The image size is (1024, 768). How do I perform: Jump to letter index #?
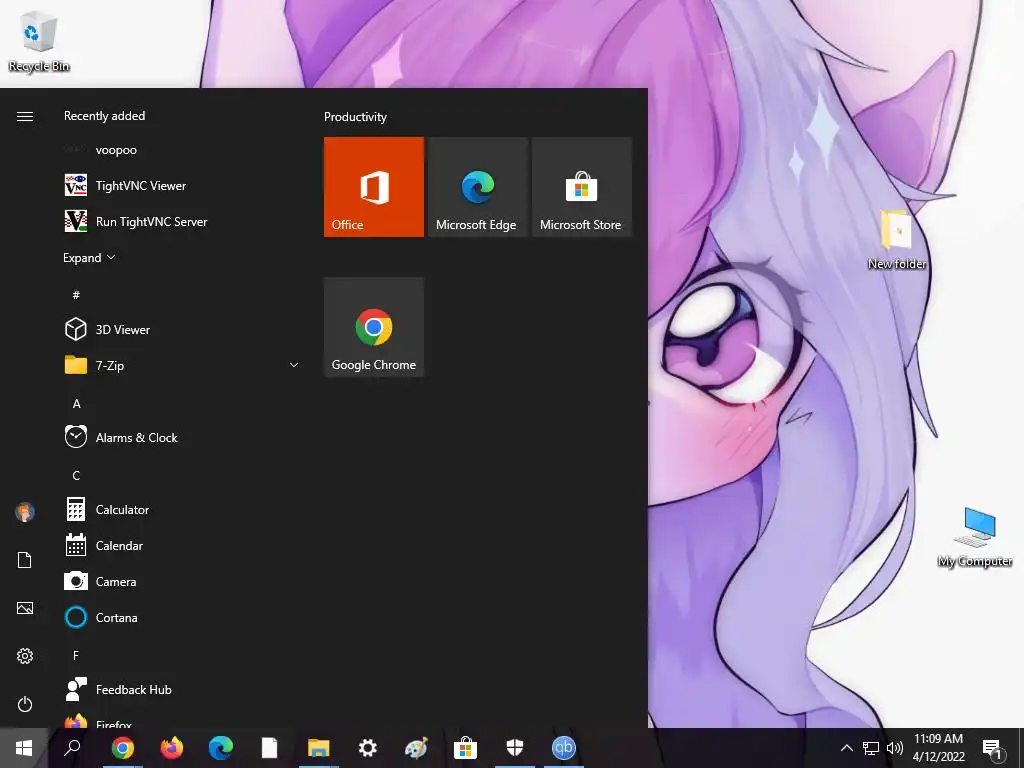click(x=76, y=295)
